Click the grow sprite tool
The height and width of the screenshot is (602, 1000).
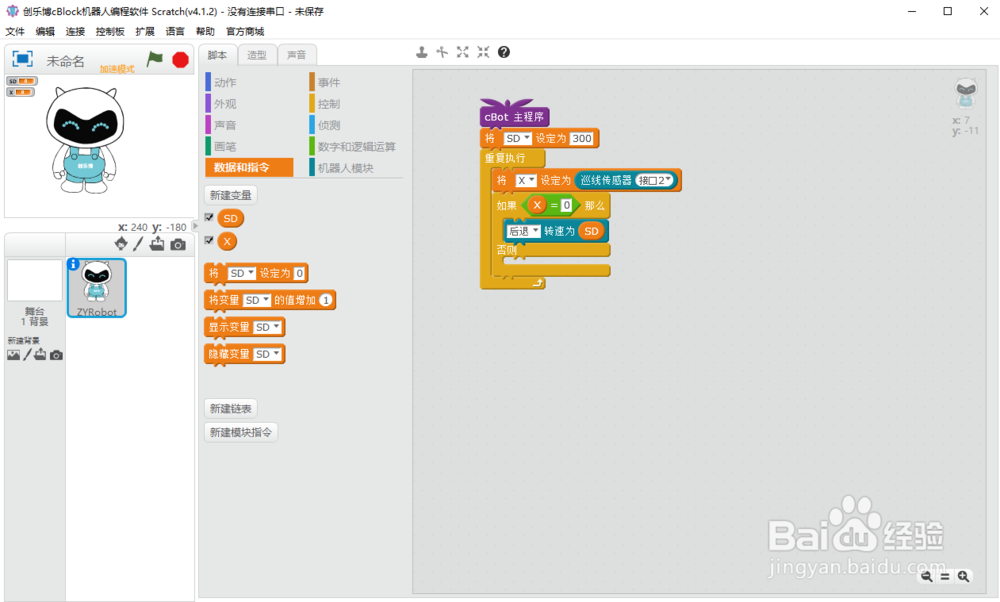pyautogui.click(x=462, y=51)
